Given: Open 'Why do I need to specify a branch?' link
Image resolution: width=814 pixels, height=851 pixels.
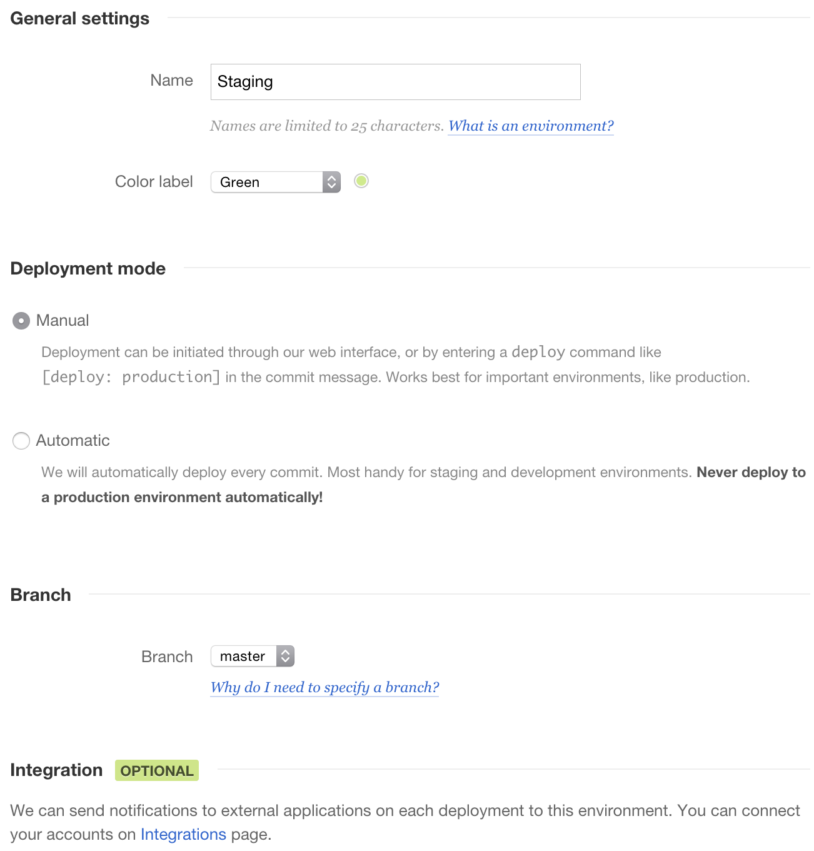Looking at the screenshot, I should [325, 687].
